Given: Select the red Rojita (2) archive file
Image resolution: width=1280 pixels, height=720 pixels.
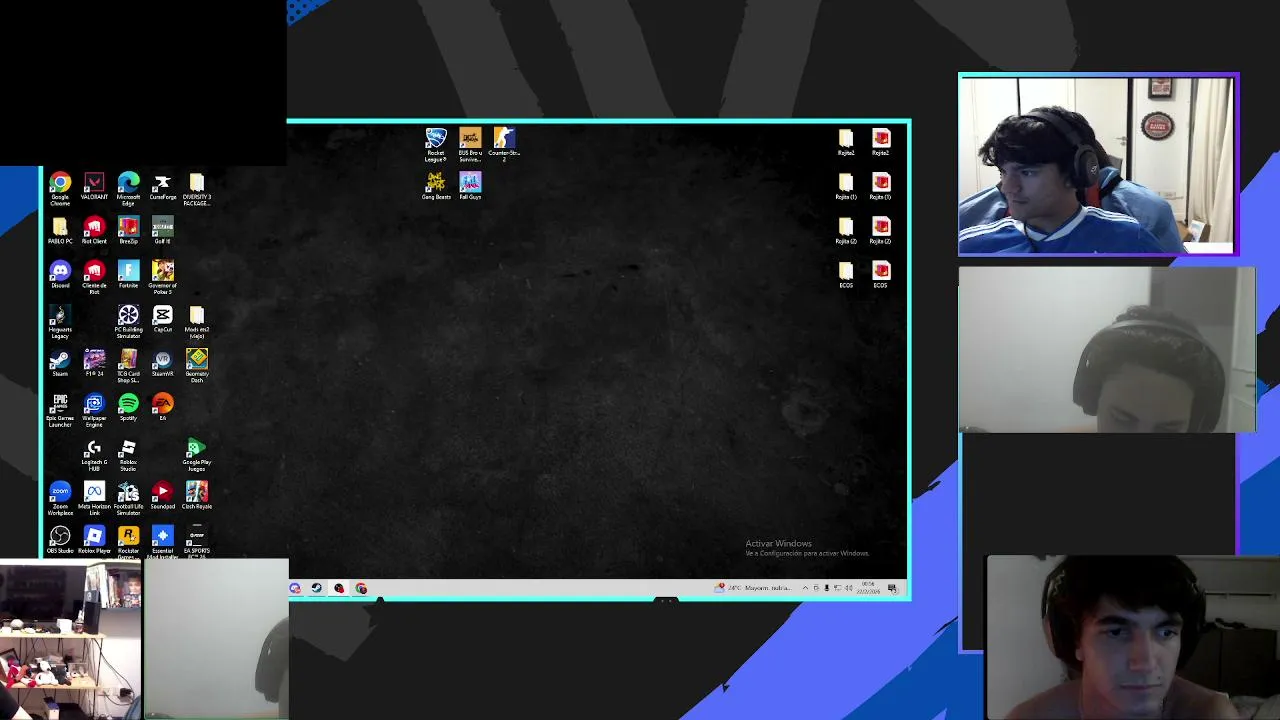Looking at the screenshot, I should (880, 230).
